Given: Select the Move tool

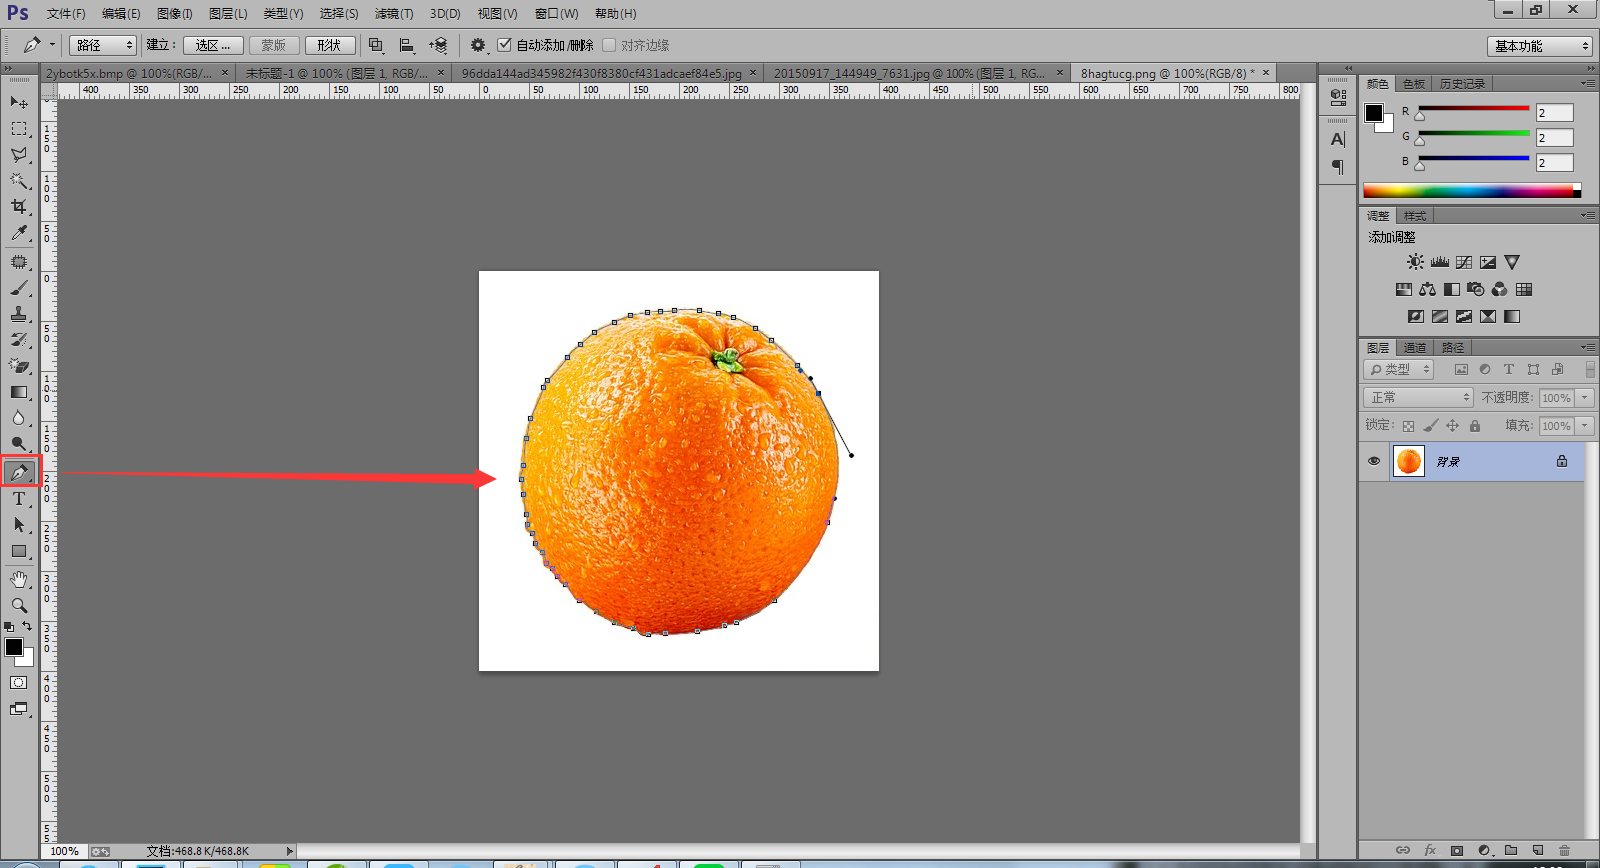Looking at the screenshot, I should pyautogui.click(x=19, y=102).
